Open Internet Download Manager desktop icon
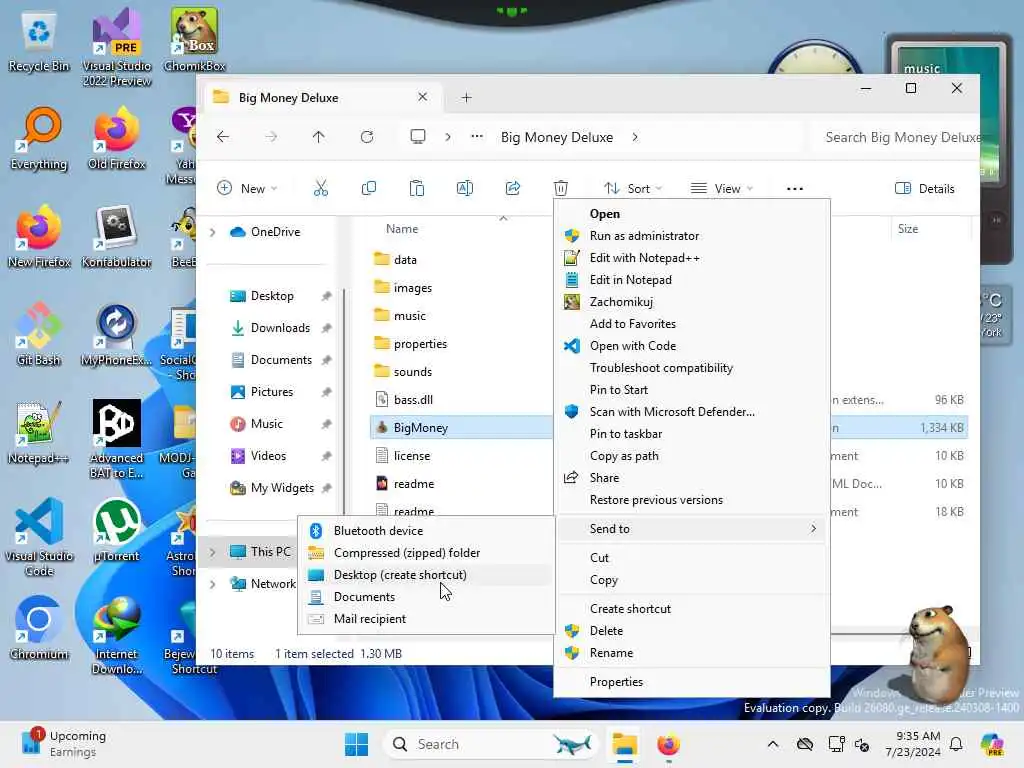1024x768 pixels. tap(117, 635)
